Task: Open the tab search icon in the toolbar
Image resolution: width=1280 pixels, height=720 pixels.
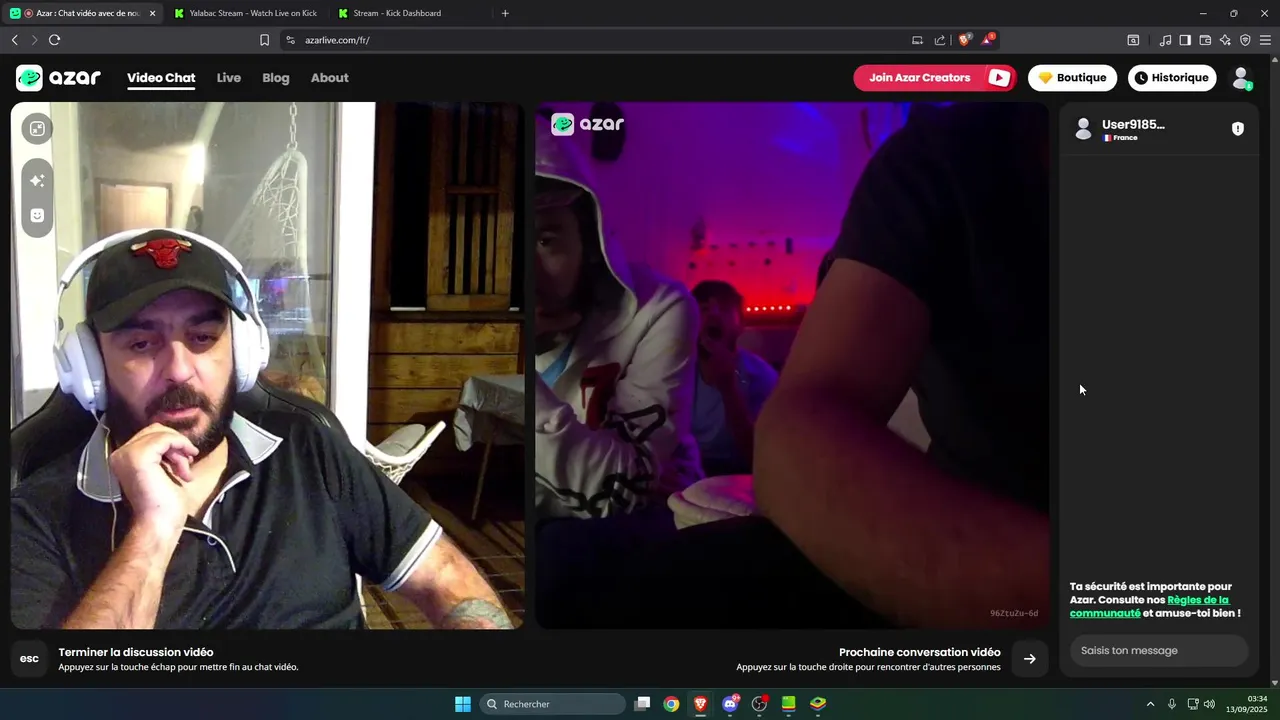Action: (1133, 40)
